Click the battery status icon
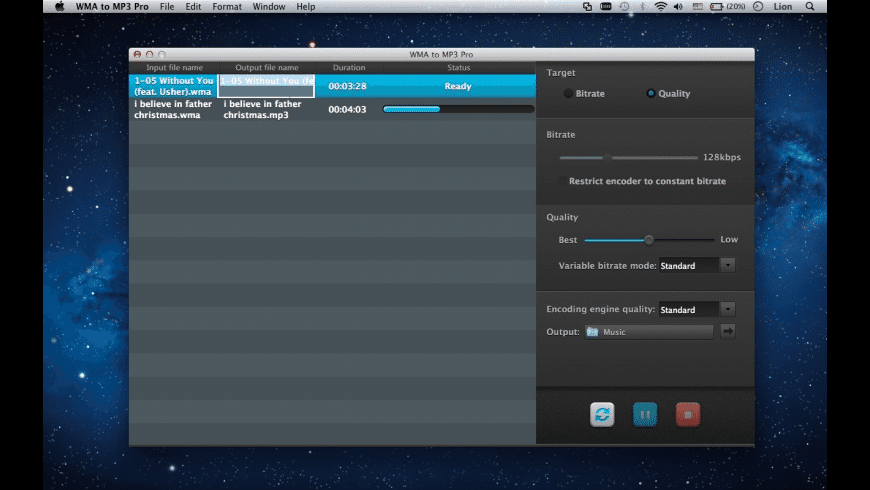The width and height of the screenshot is (870, 490). tap(716, 7)
